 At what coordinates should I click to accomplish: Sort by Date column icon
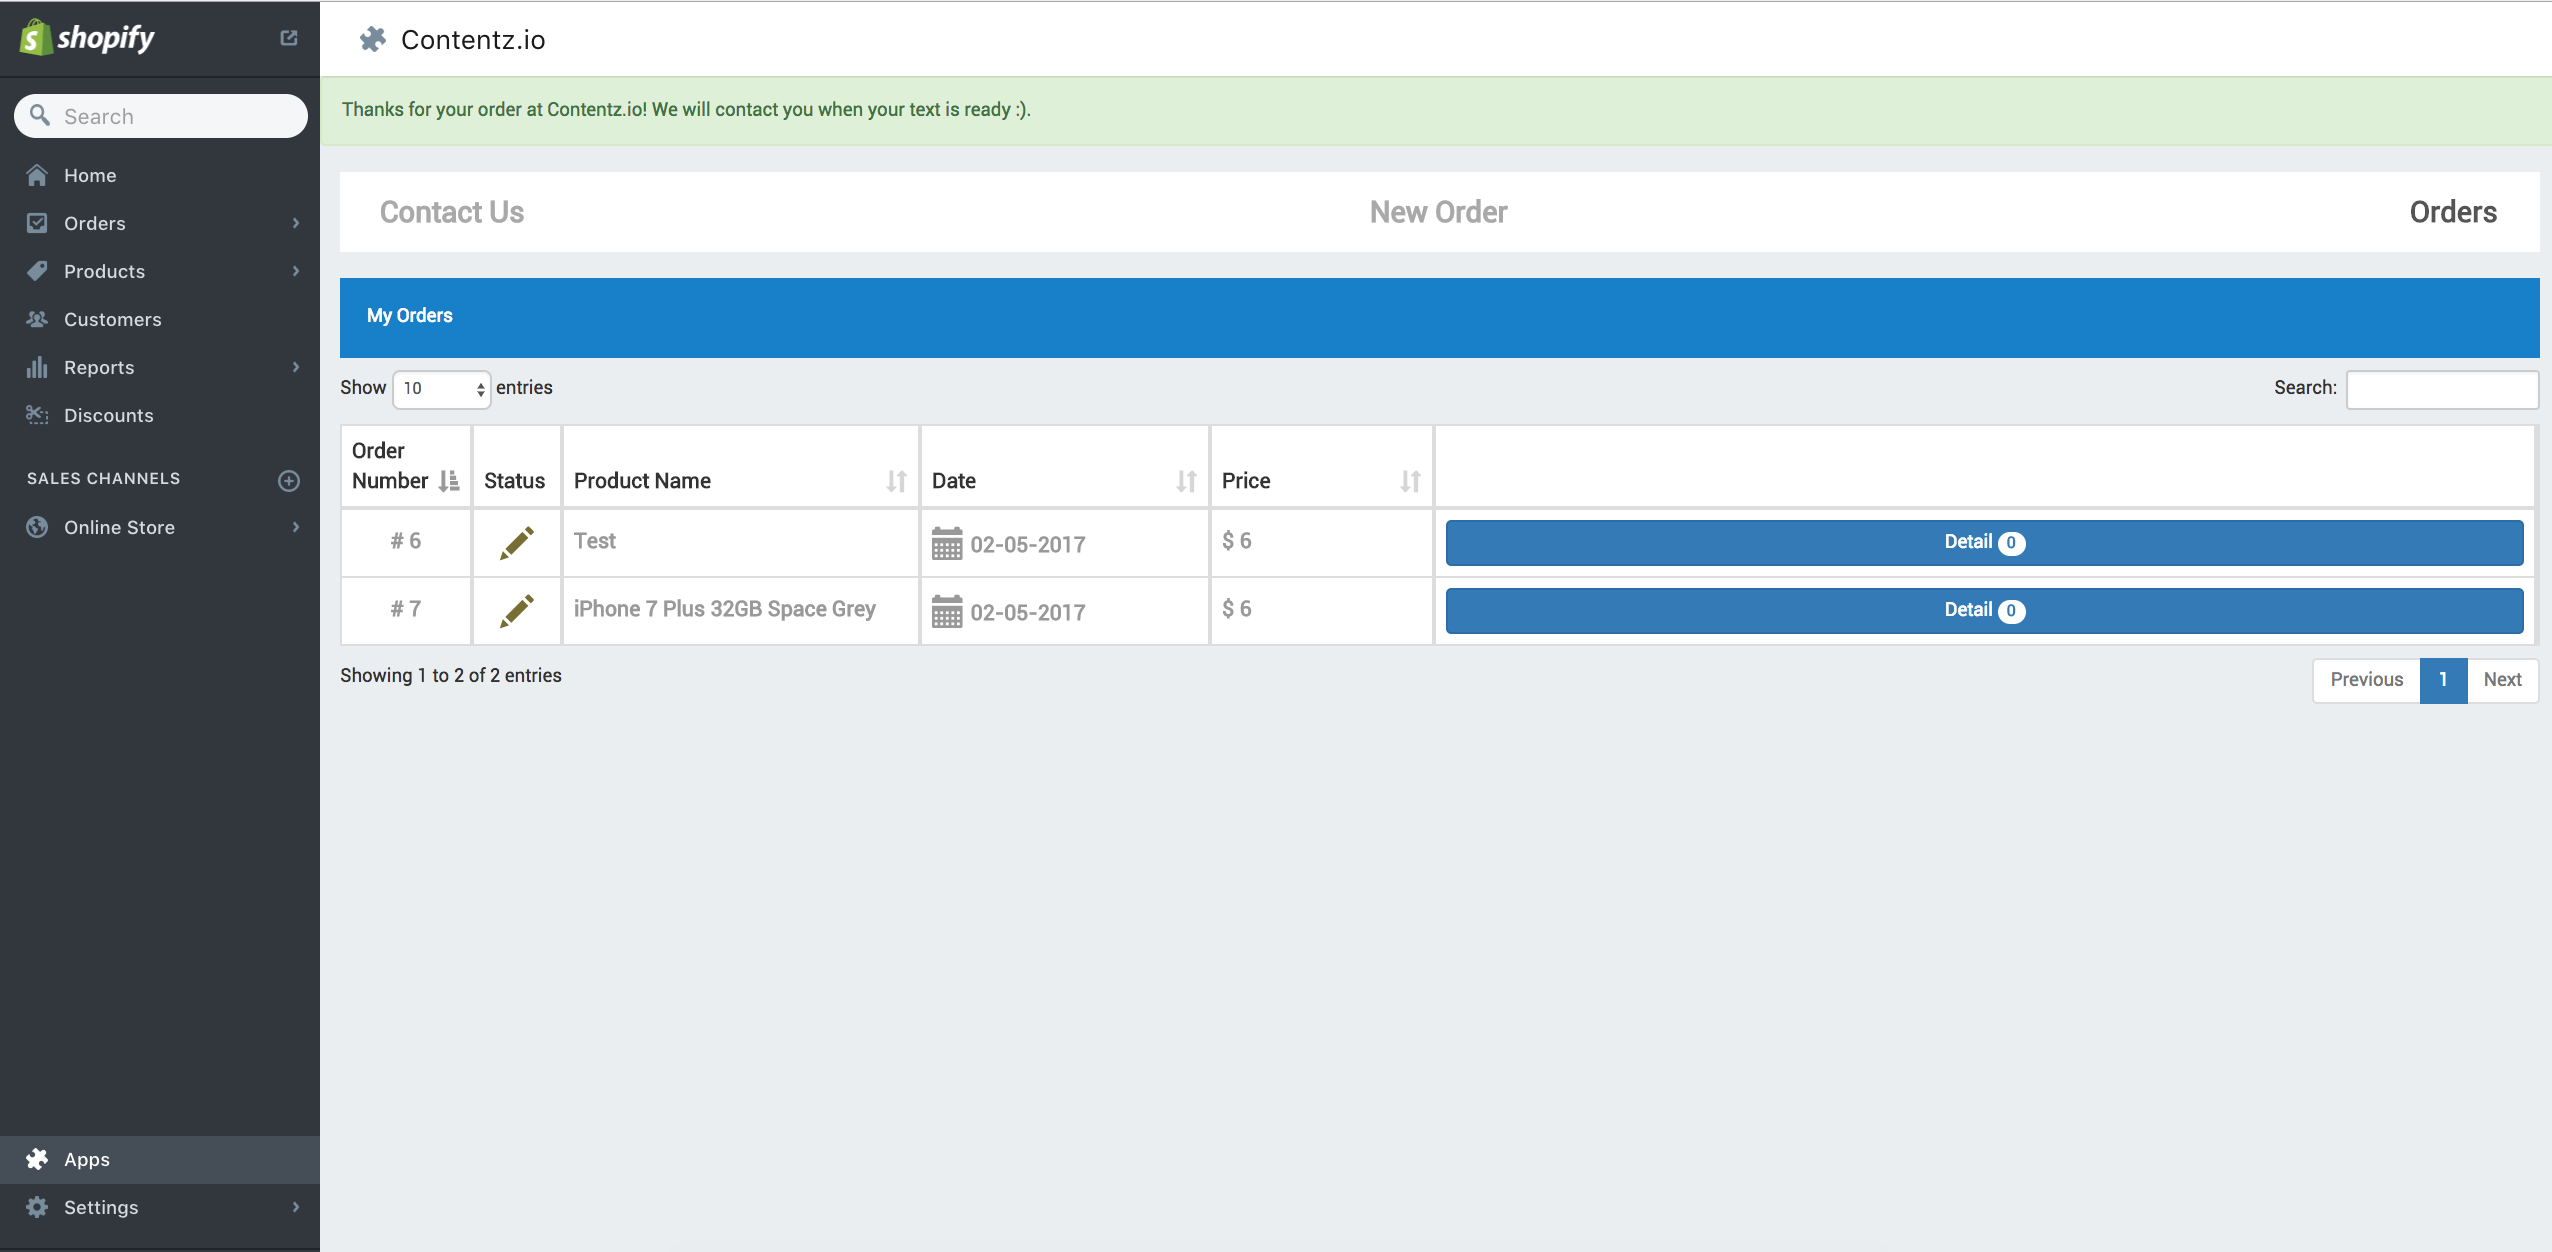(1187, 481)
